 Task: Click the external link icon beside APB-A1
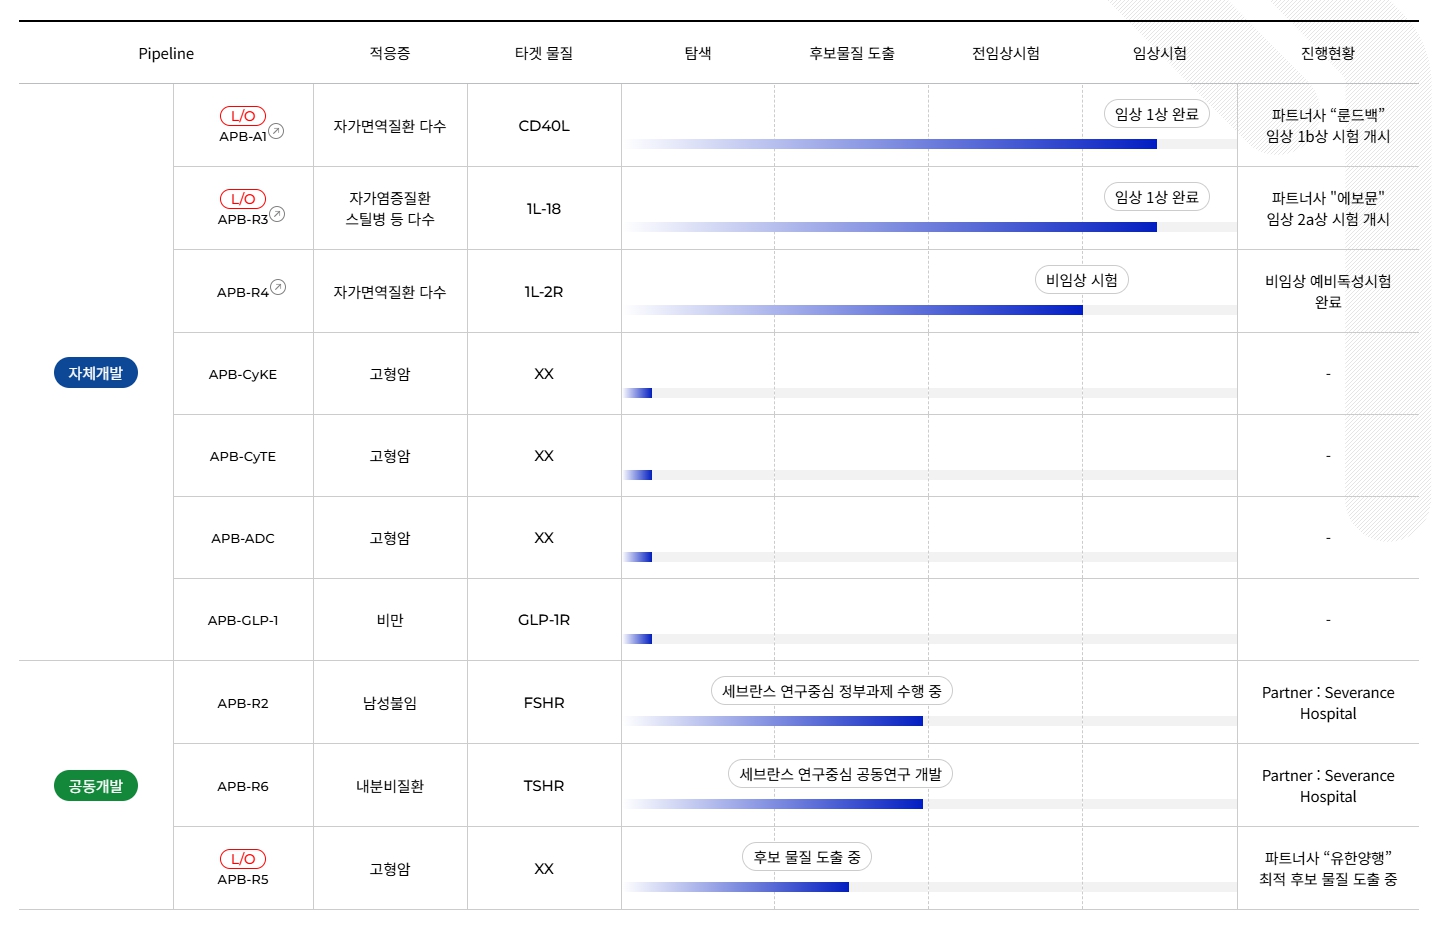[277, 131]
